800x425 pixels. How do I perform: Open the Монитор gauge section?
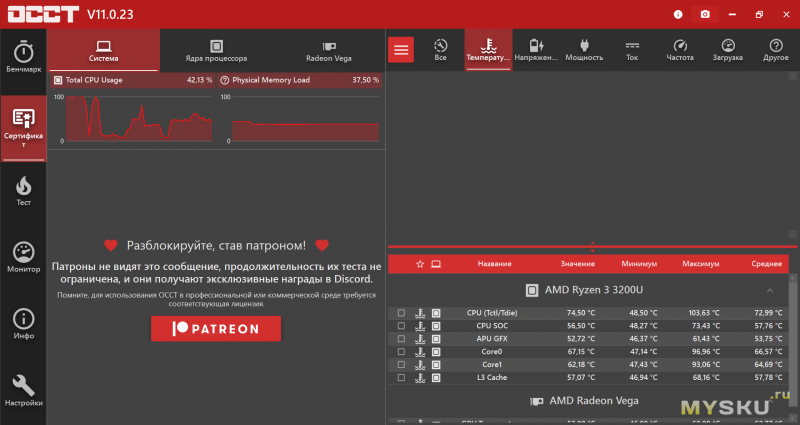(x=23, y=258)
